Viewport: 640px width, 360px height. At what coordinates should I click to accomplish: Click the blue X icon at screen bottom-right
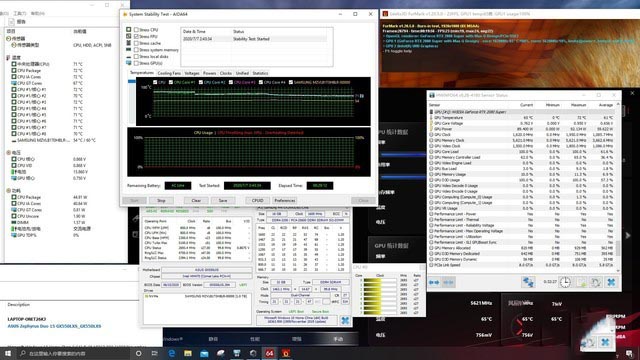click(605, 342)
